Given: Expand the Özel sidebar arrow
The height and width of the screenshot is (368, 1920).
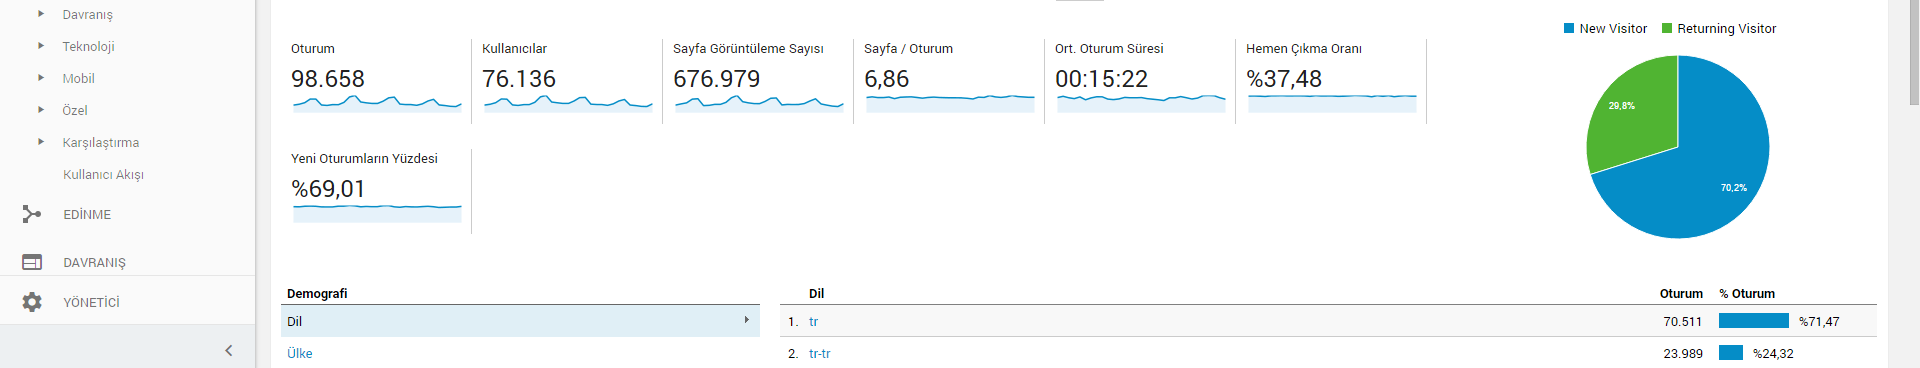Looking at the screenshot, I should point(41,110).
